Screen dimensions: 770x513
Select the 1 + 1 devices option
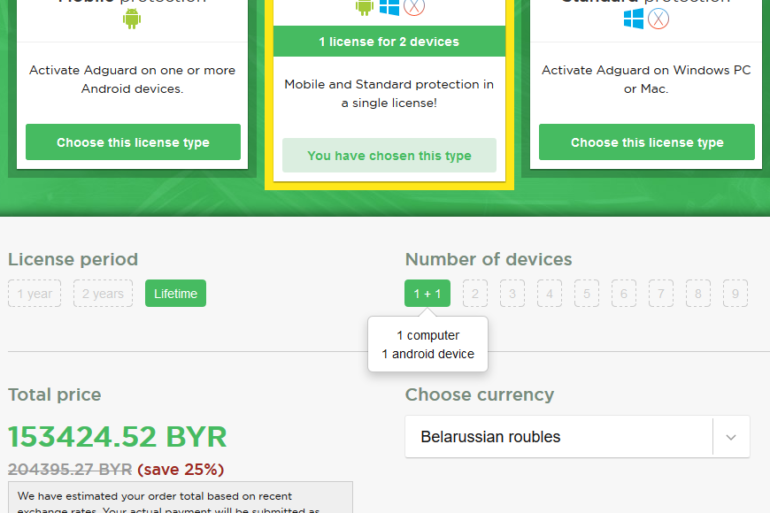[427, 294]
